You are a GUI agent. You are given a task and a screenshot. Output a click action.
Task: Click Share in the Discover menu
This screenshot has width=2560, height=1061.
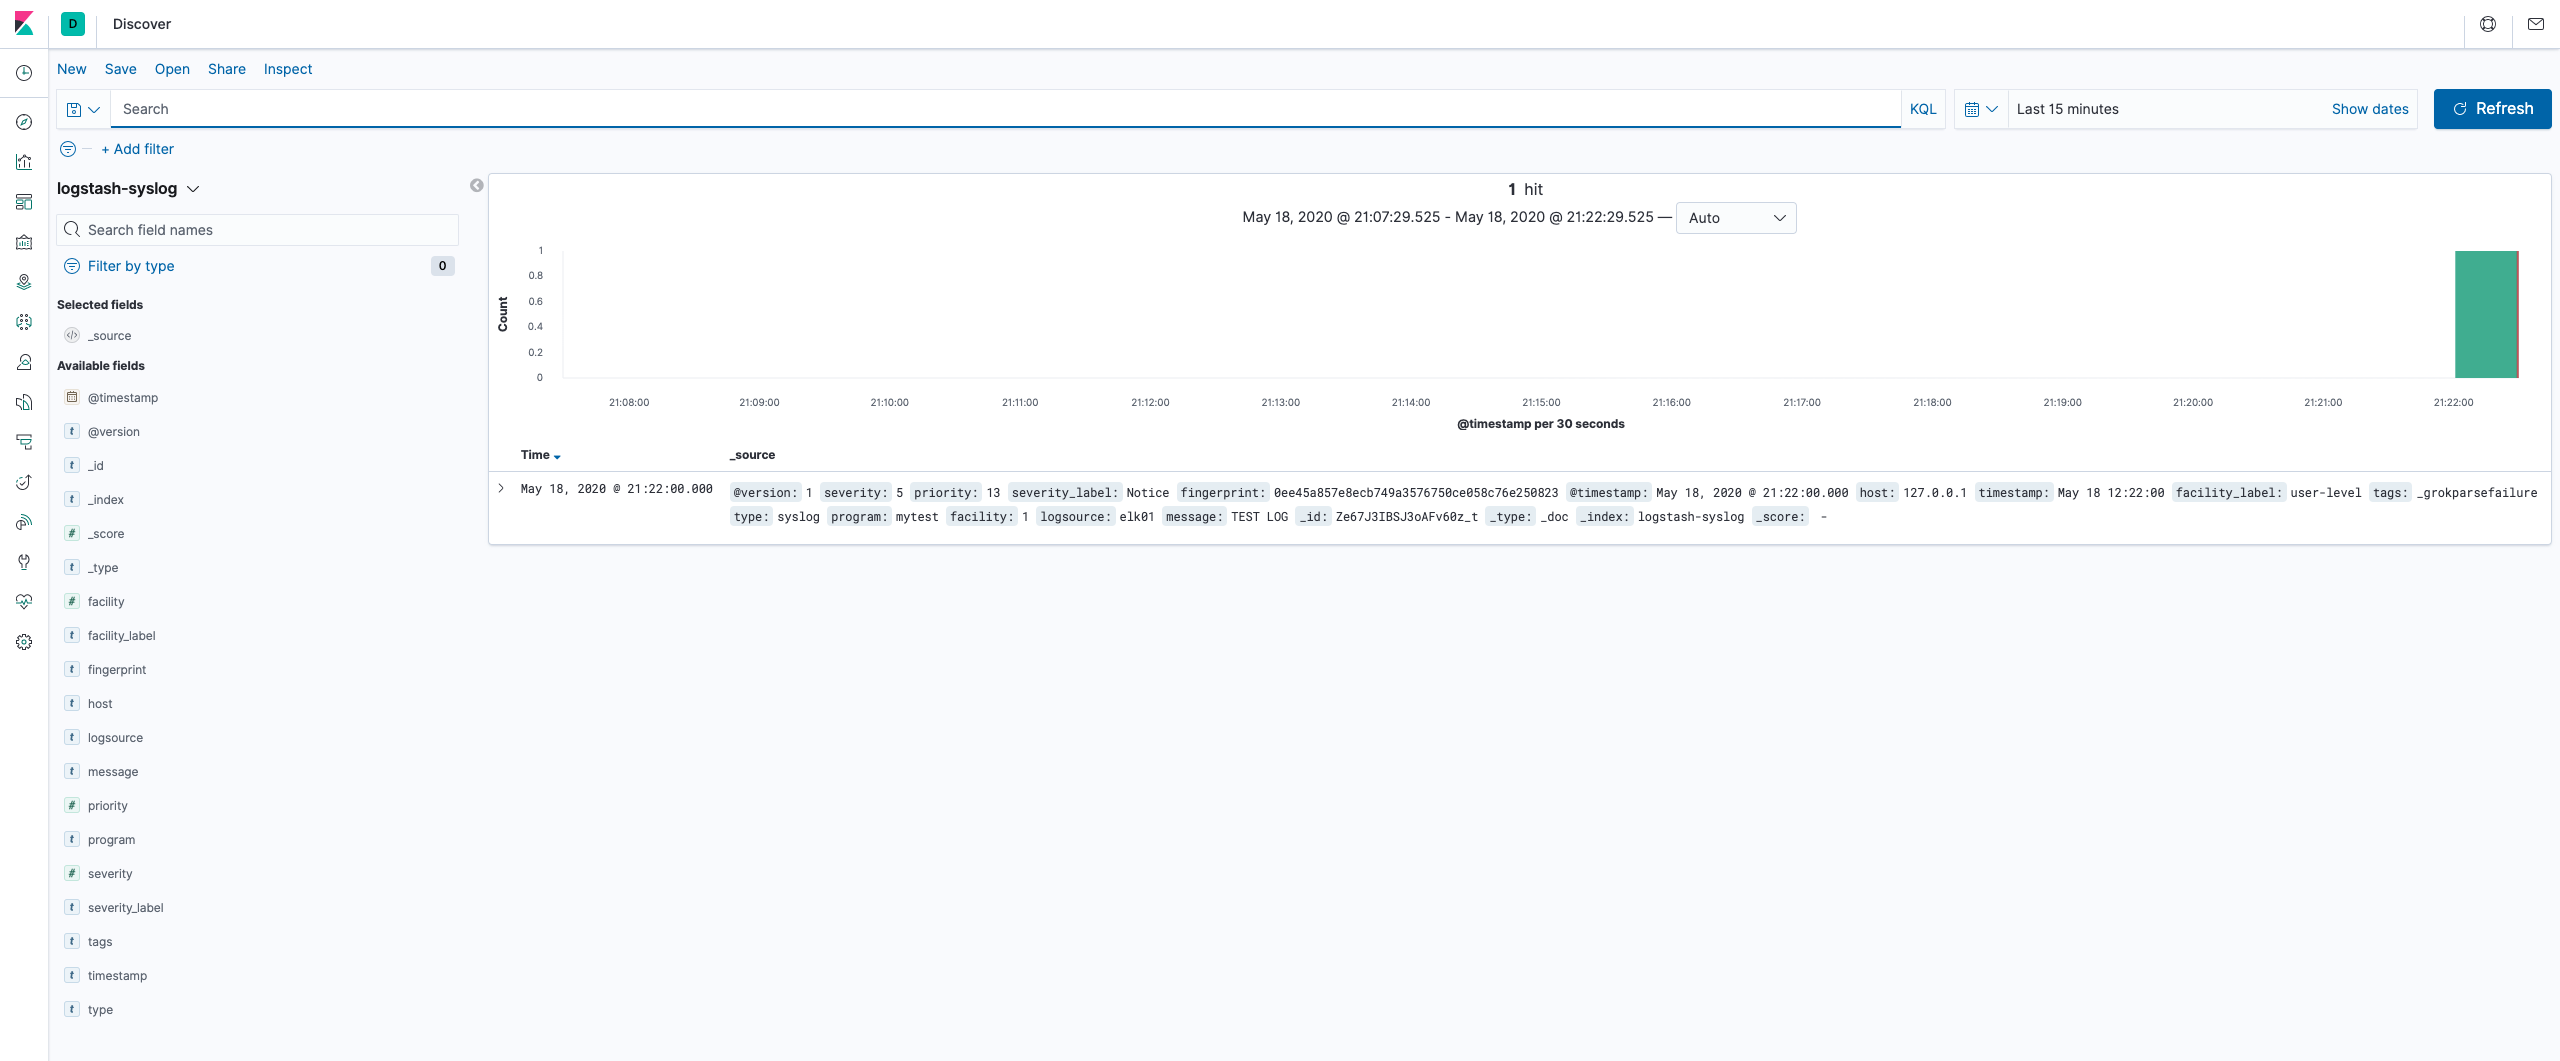[227, 69]
